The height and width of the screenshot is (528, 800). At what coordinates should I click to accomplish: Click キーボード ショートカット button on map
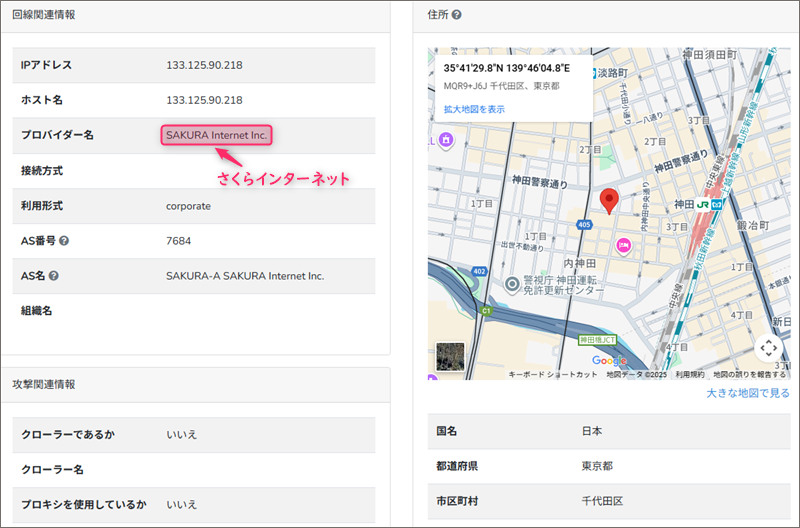tap(553, 375)
